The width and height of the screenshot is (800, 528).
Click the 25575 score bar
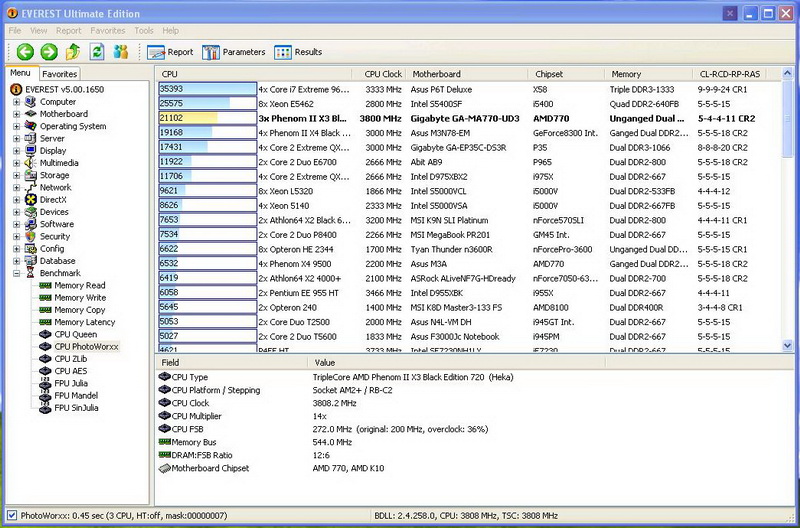point(207,104)
